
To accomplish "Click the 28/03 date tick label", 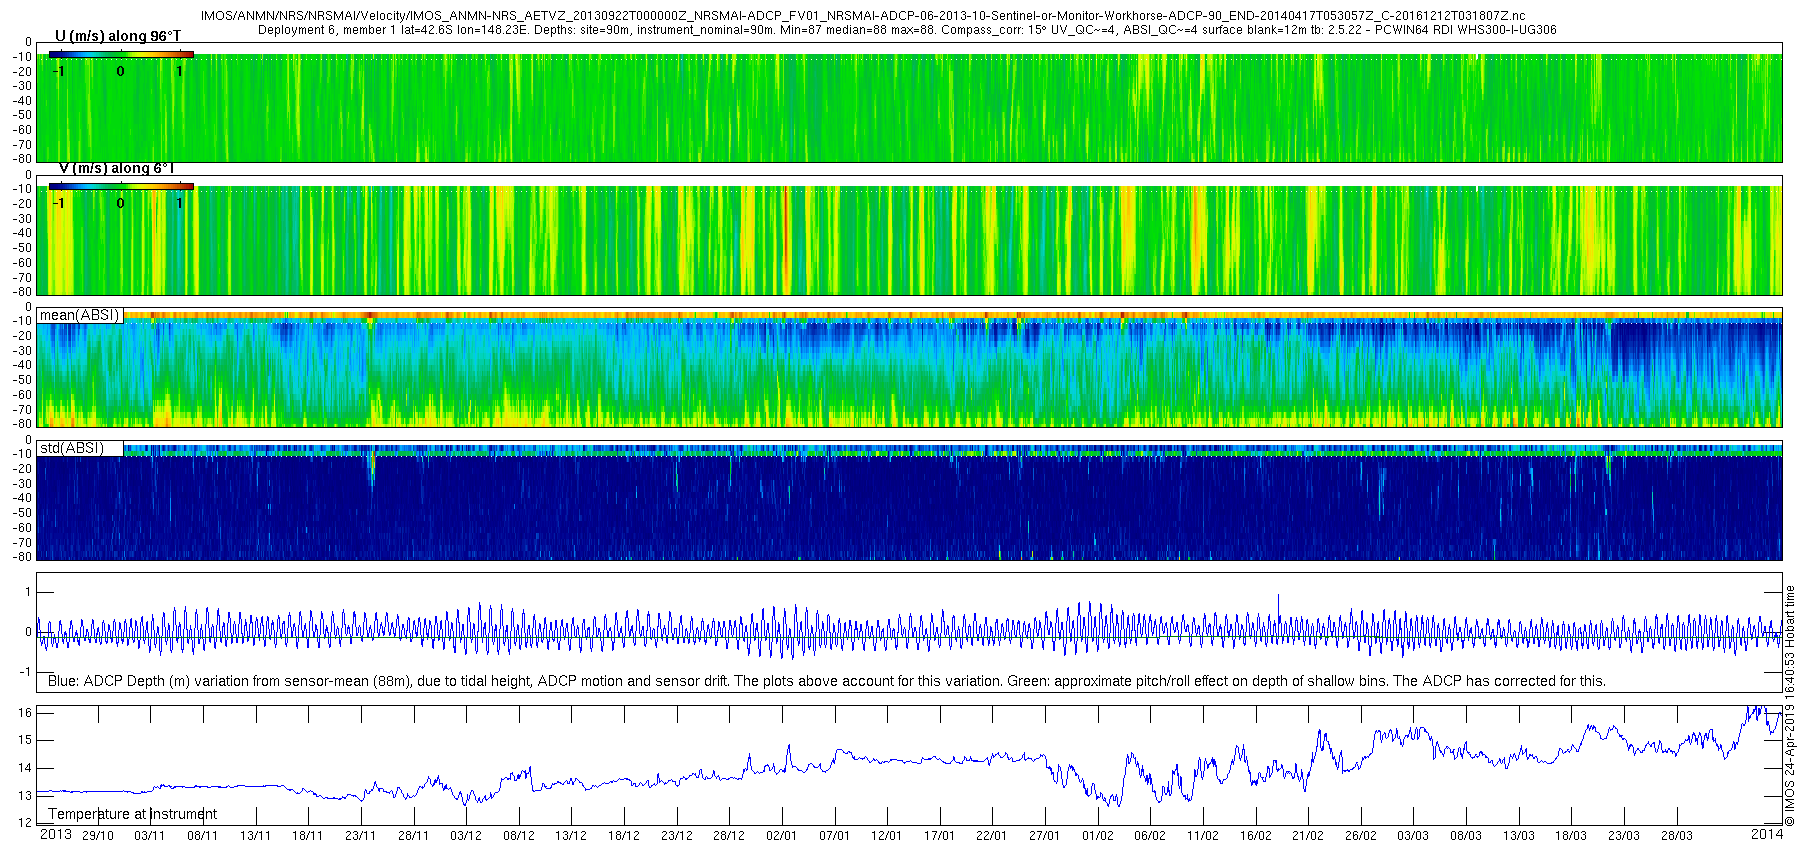I will 1676,836.
